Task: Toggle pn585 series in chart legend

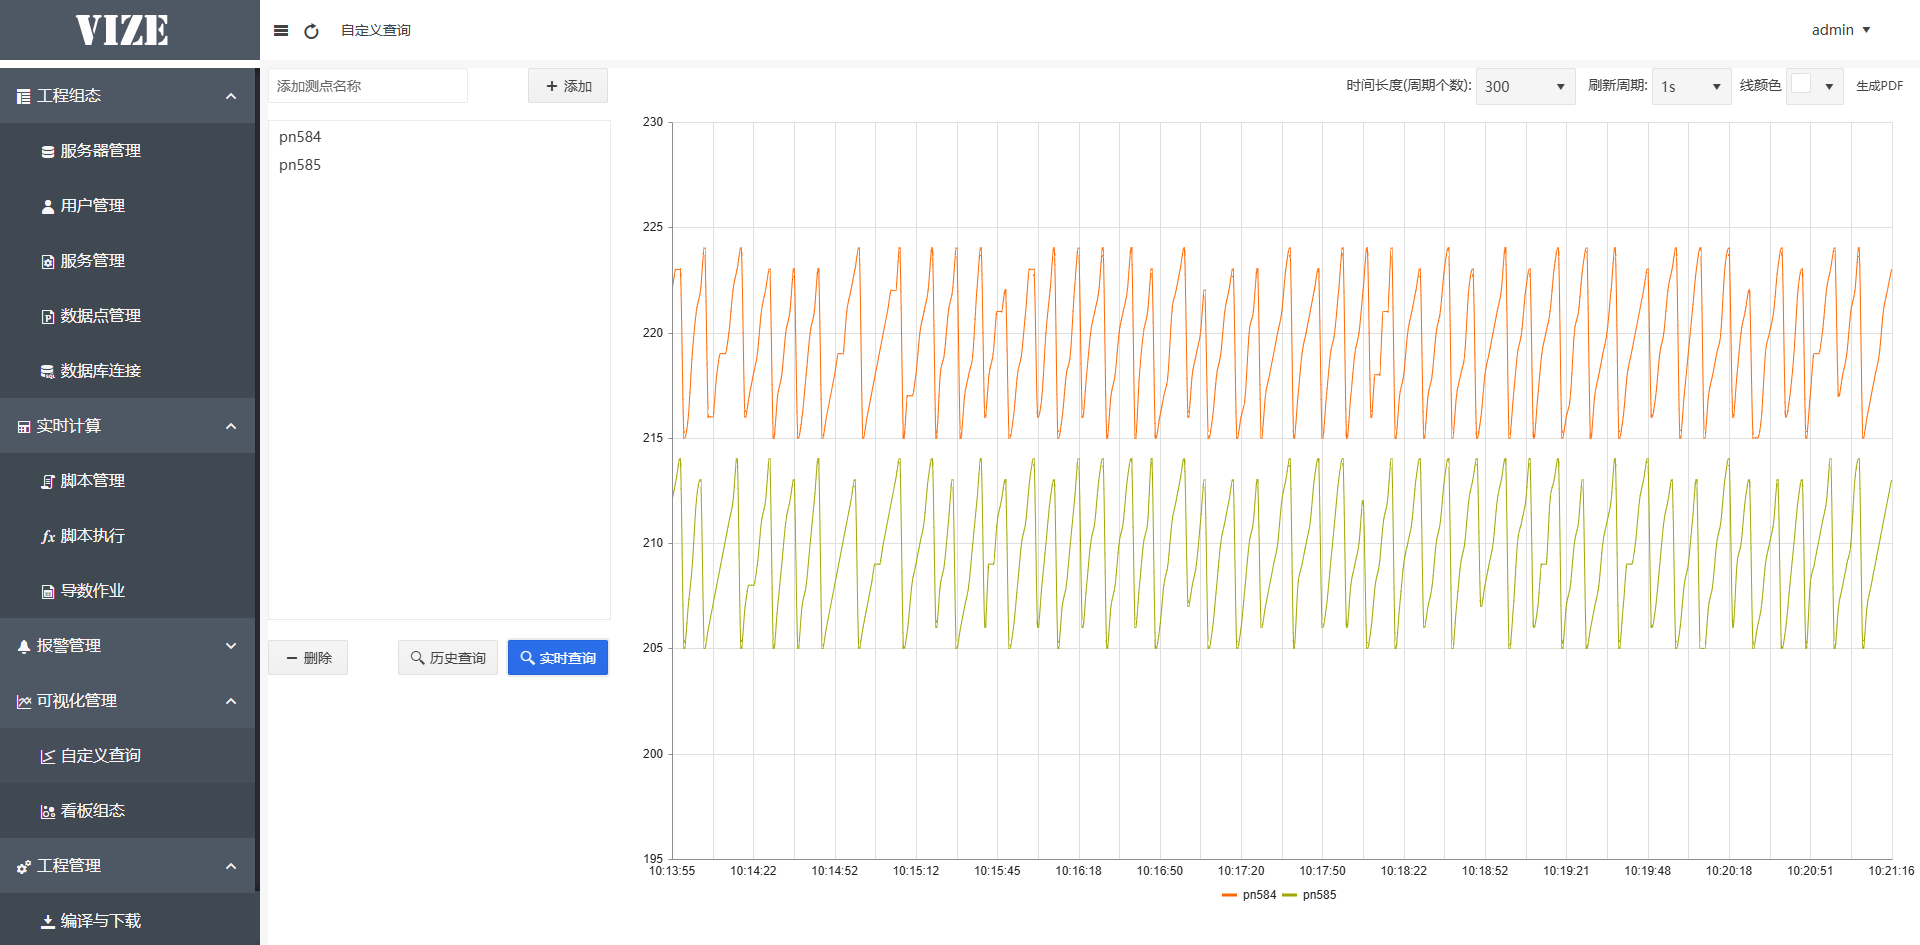Action: coord(1309,895)
